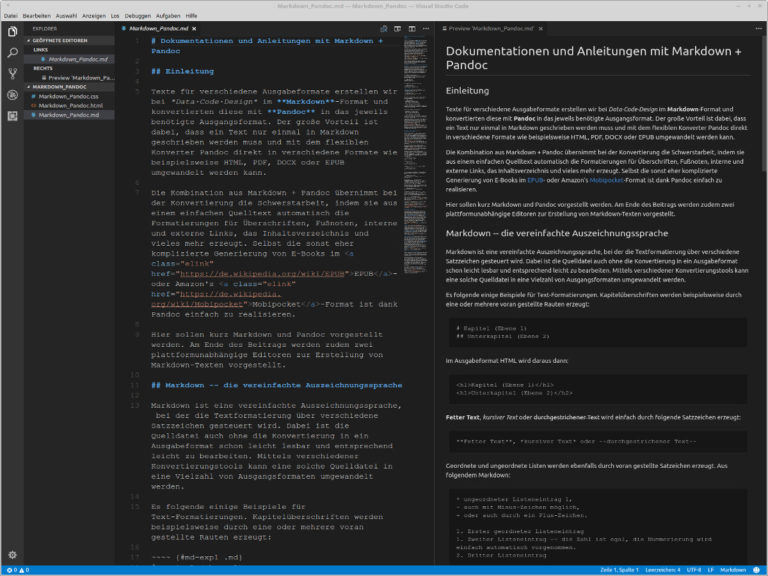Split the editor with the split icon
This screenshot has width=768, height=576.
point(412,29)
